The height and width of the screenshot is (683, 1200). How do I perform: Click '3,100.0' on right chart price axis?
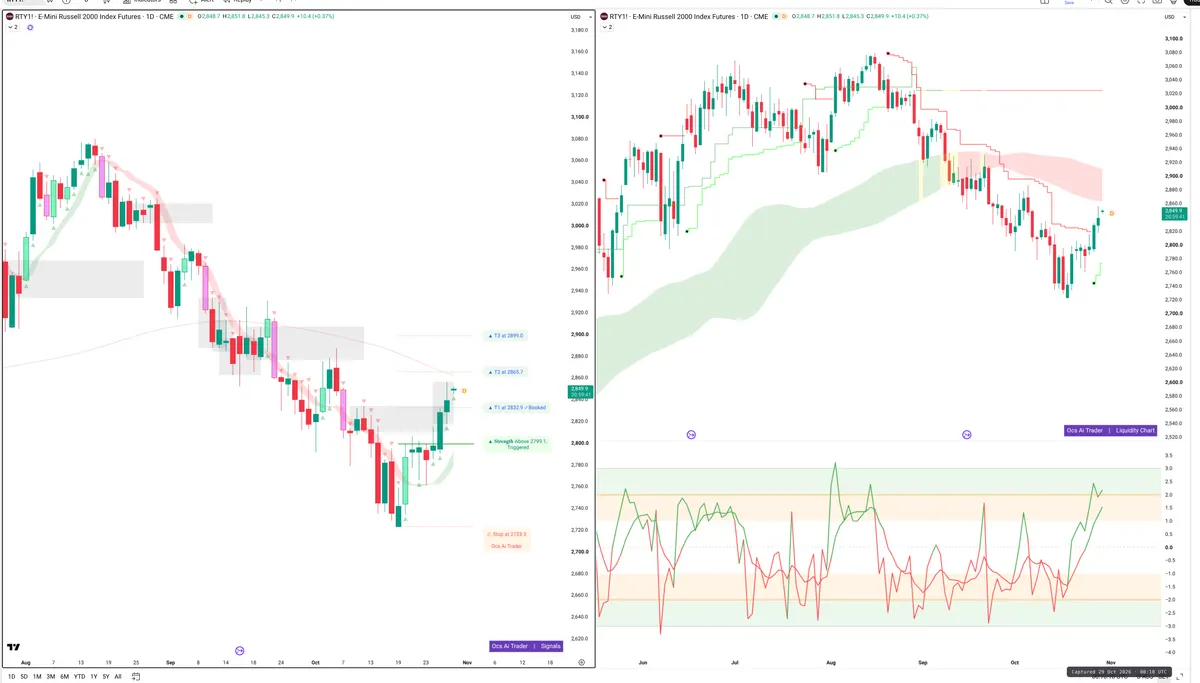click(1174, 39)
